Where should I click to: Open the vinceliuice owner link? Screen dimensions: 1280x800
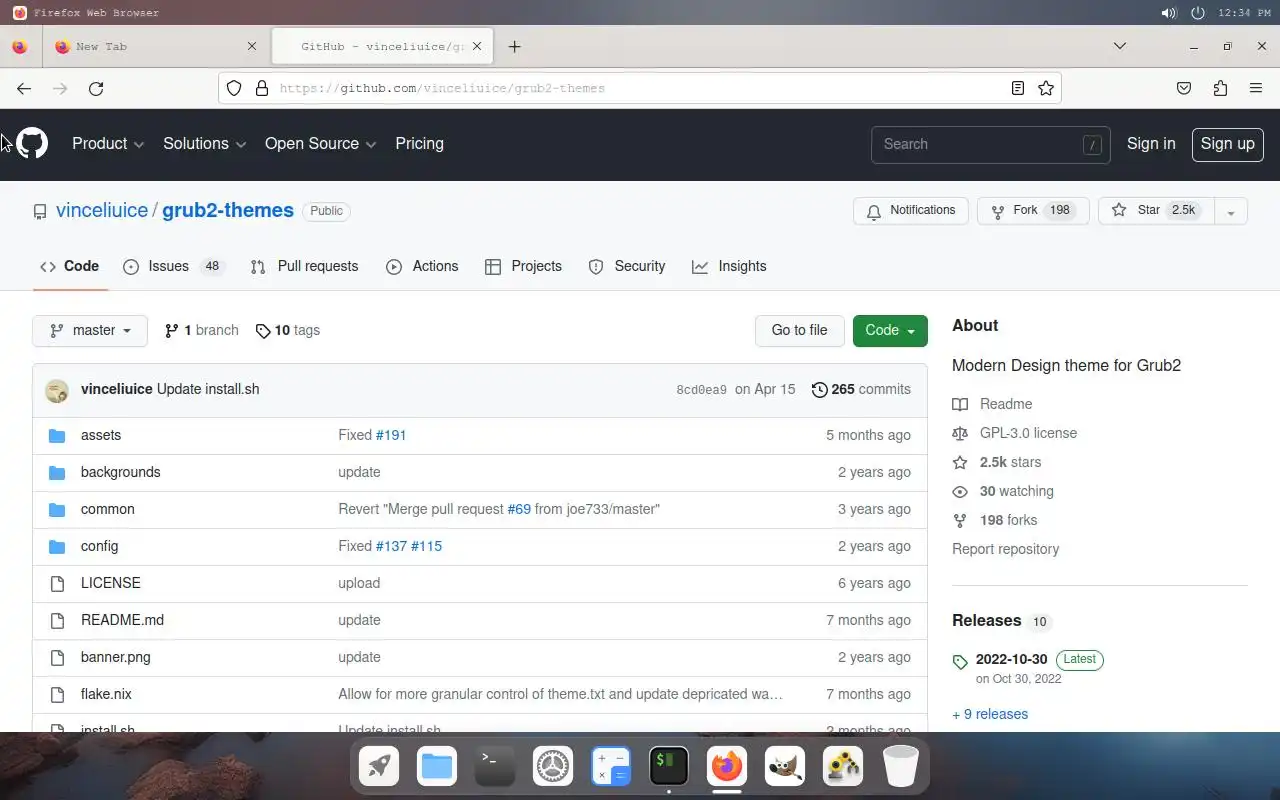[x=102, y=211]
